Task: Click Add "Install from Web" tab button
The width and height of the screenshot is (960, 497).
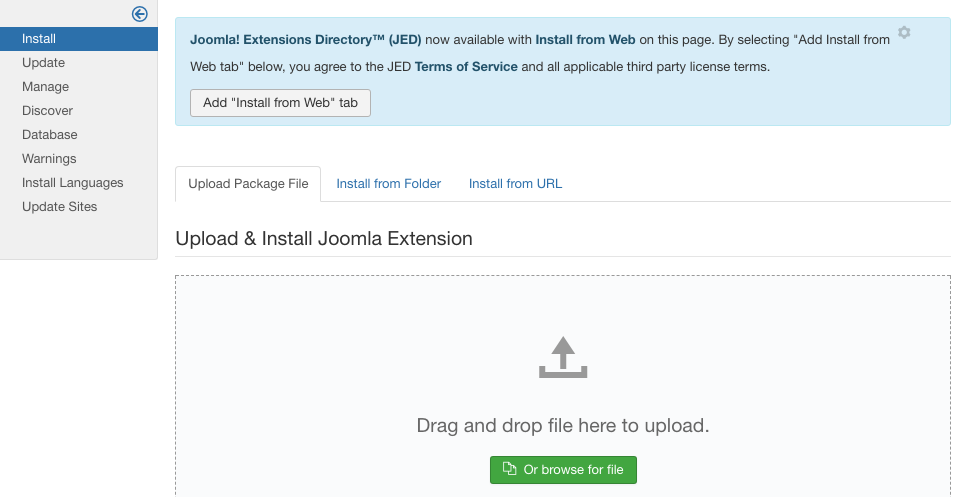Action: pyautogui.click(x=280, y=103)
